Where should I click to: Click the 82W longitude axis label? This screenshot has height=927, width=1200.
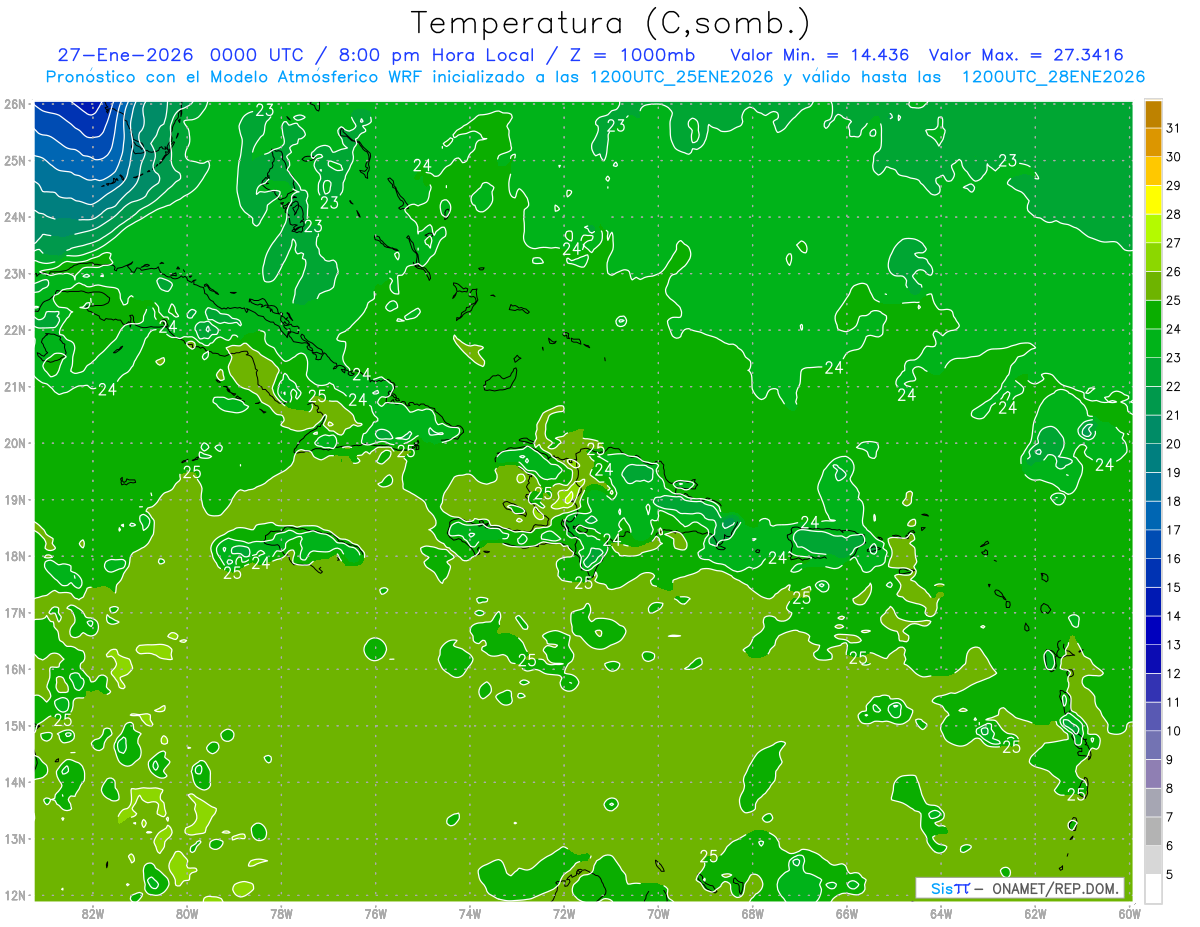tap(93, 913)
